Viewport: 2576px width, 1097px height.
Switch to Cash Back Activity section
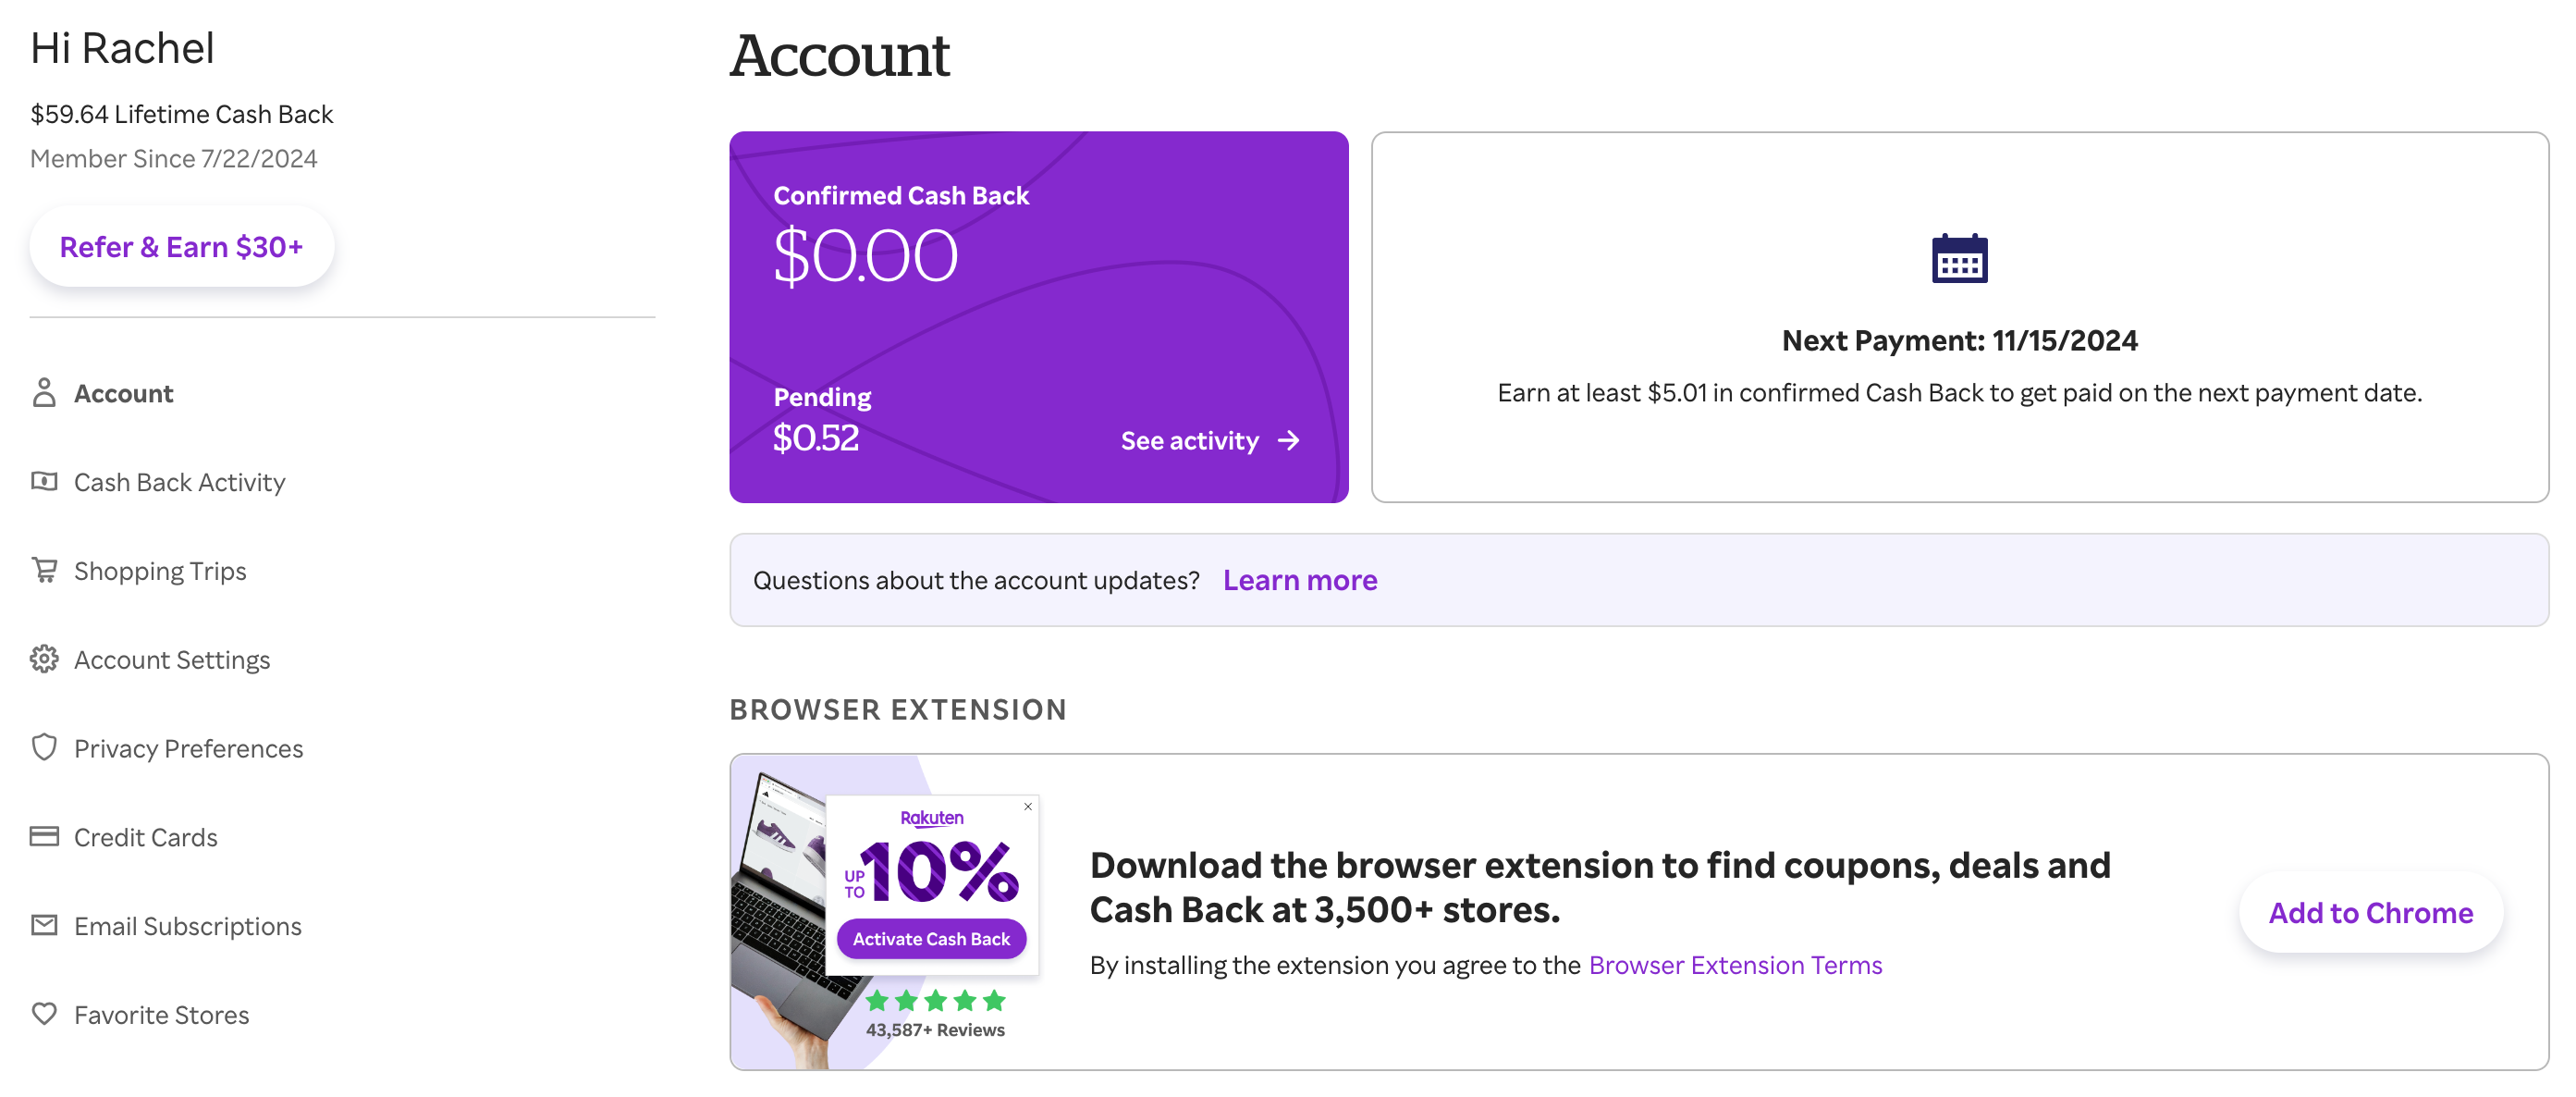179,481
